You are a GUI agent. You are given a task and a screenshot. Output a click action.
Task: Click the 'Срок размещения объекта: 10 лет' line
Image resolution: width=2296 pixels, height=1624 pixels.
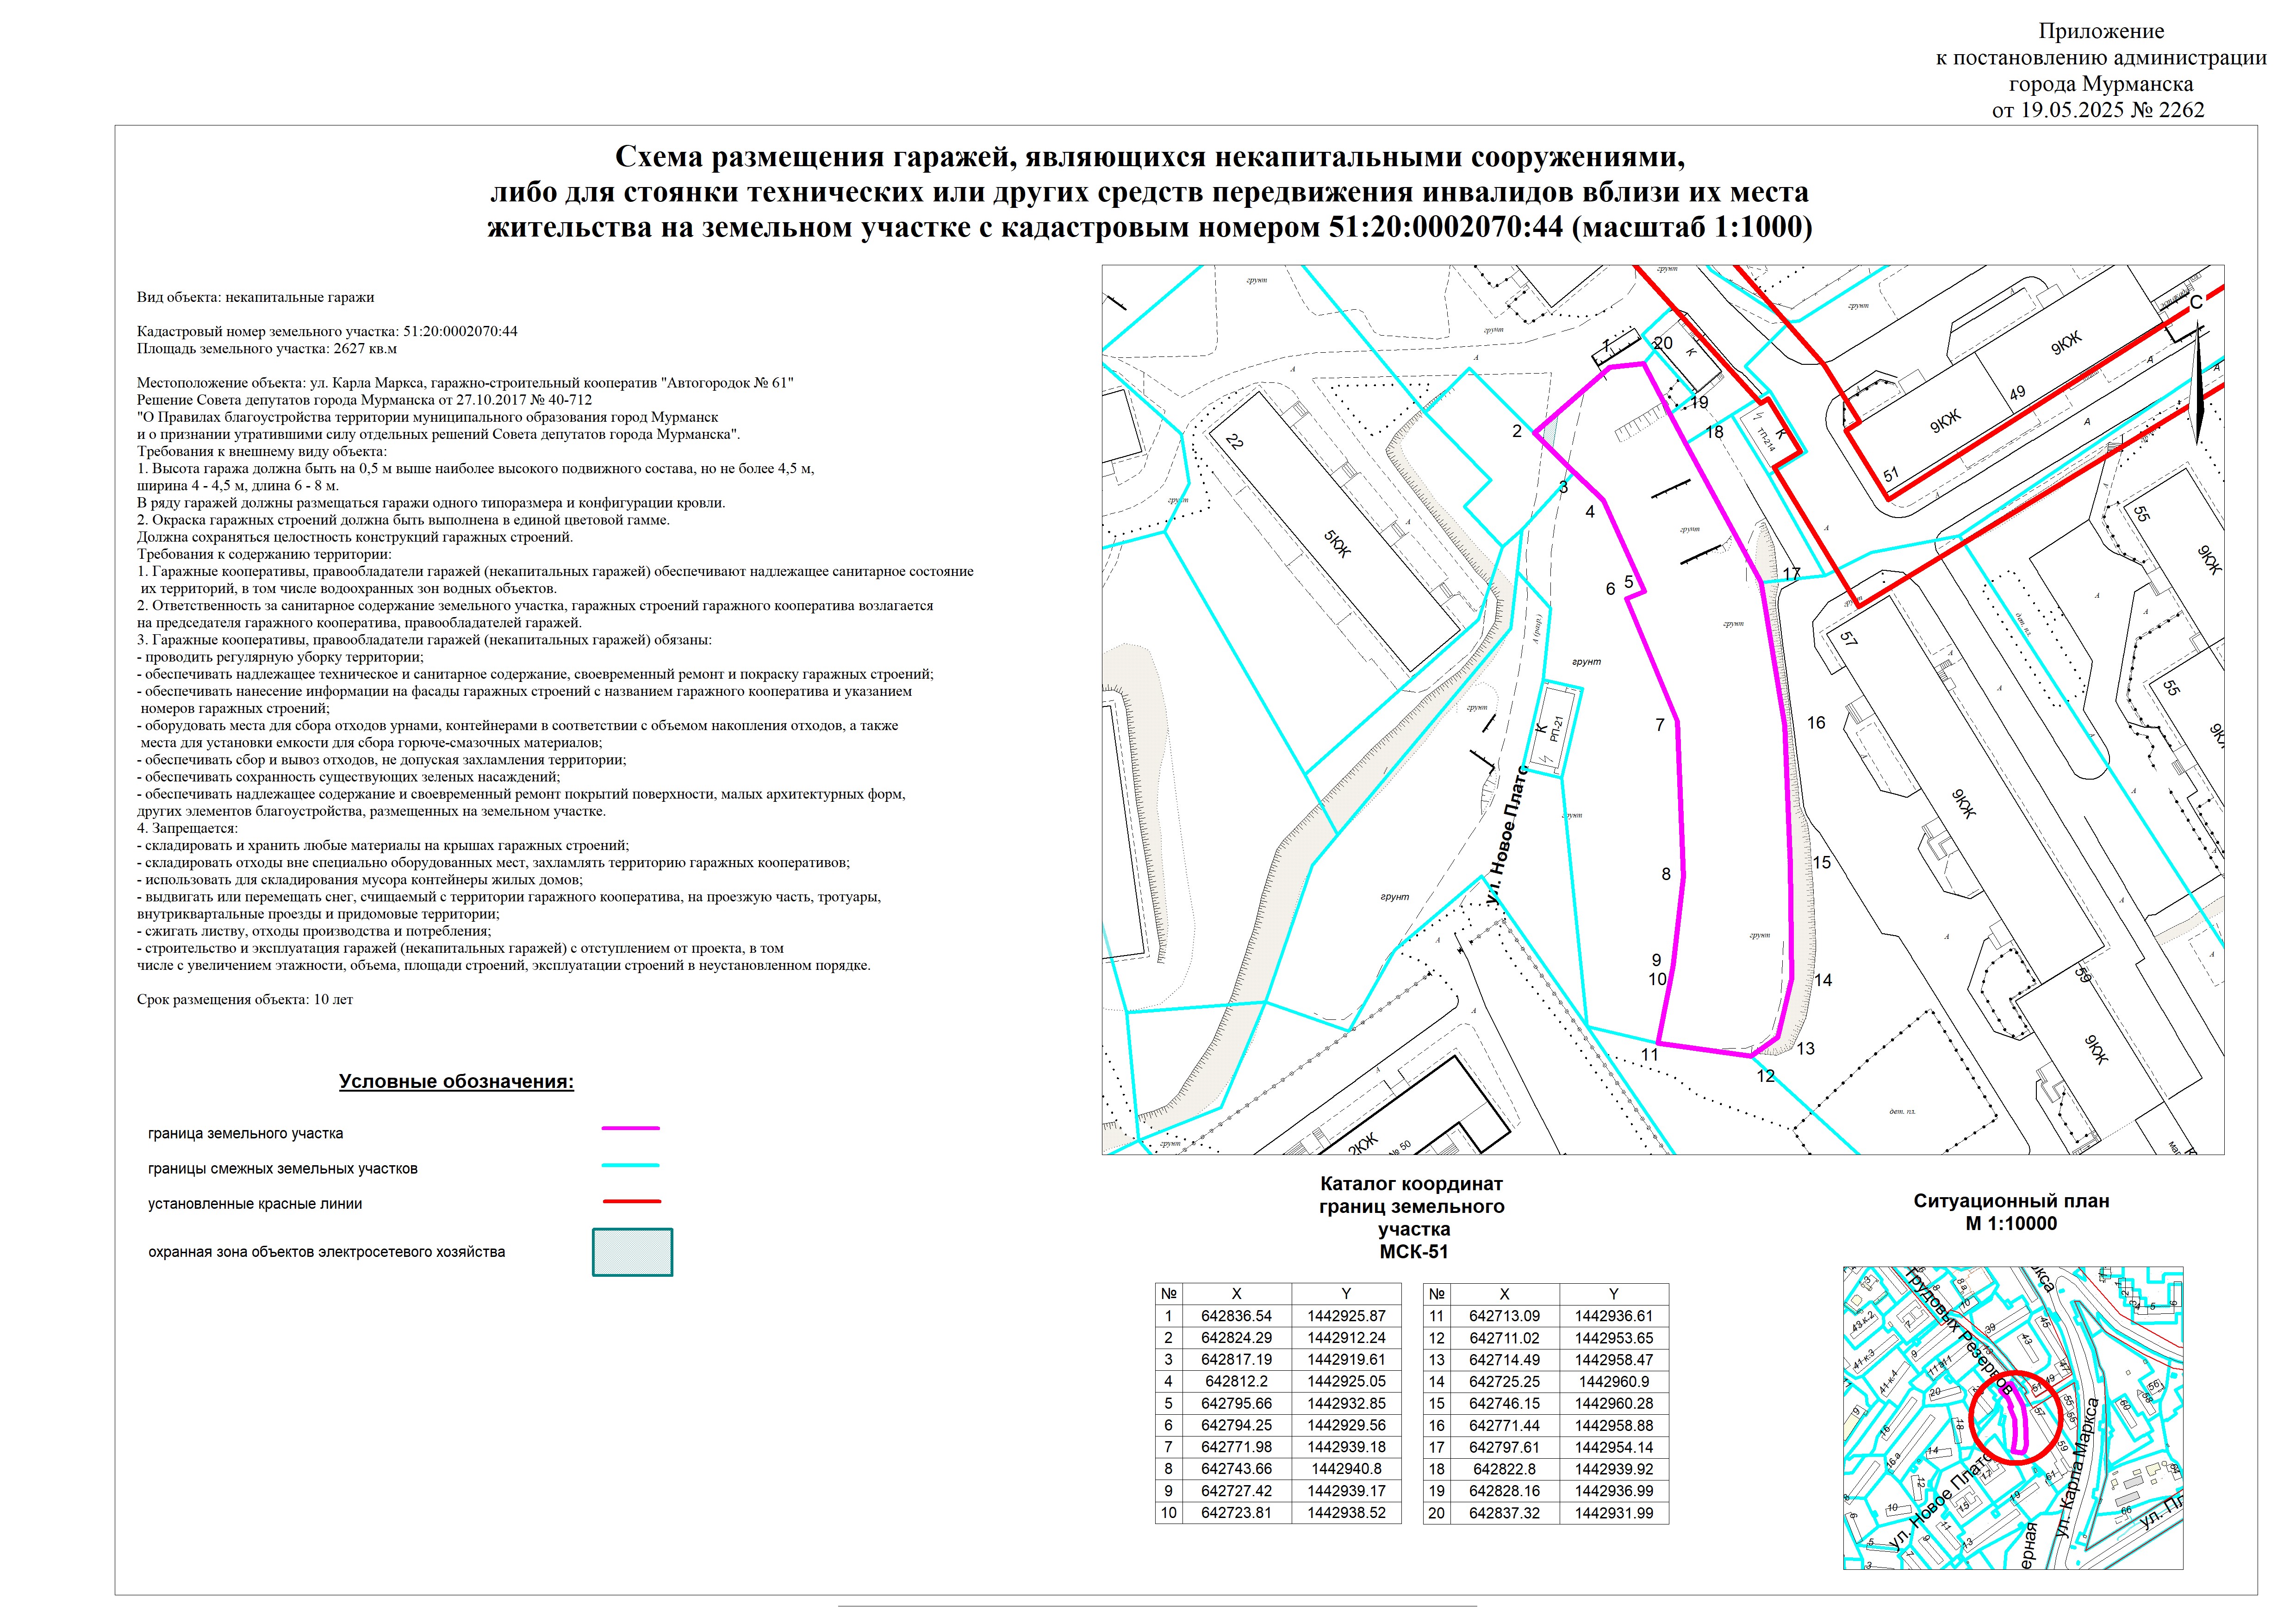click(x=245, y=999)
